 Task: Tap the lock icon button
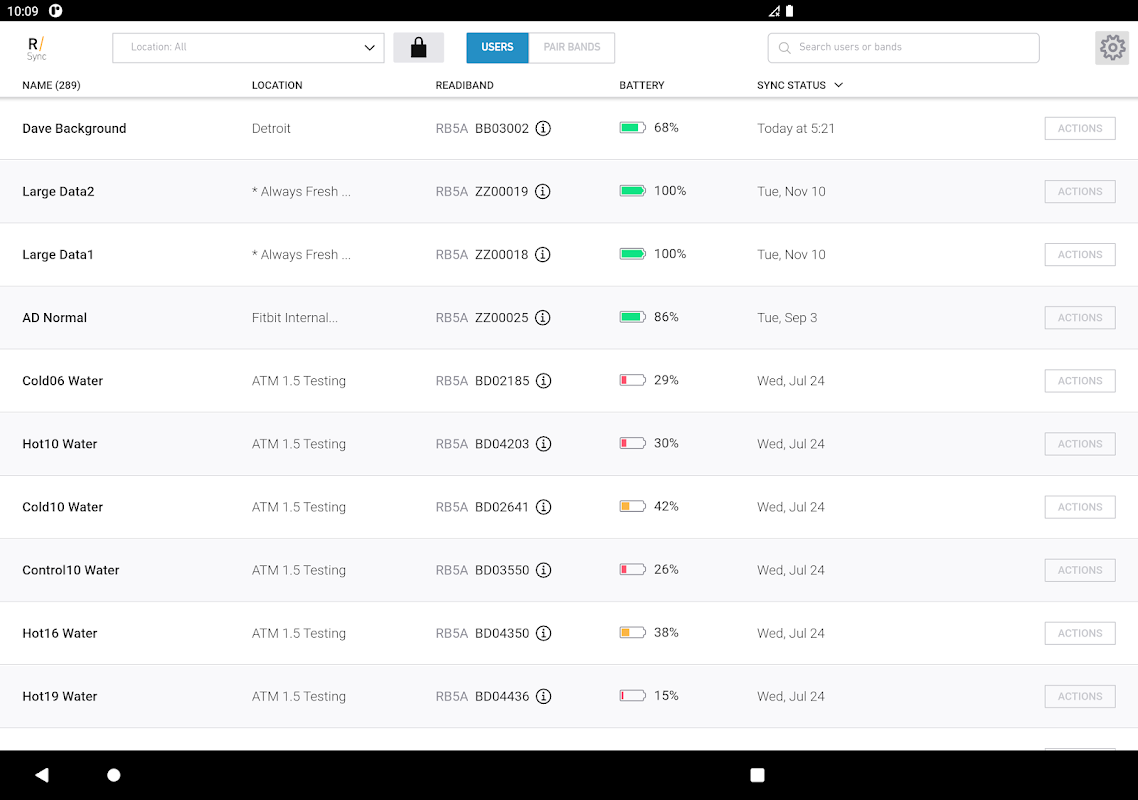[419, 48]
